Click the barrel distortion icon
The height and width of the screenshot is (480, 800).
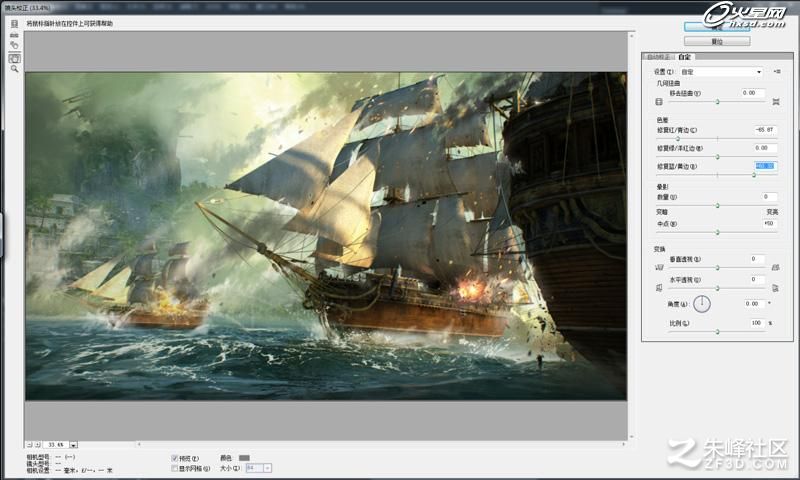click(659, 102)
